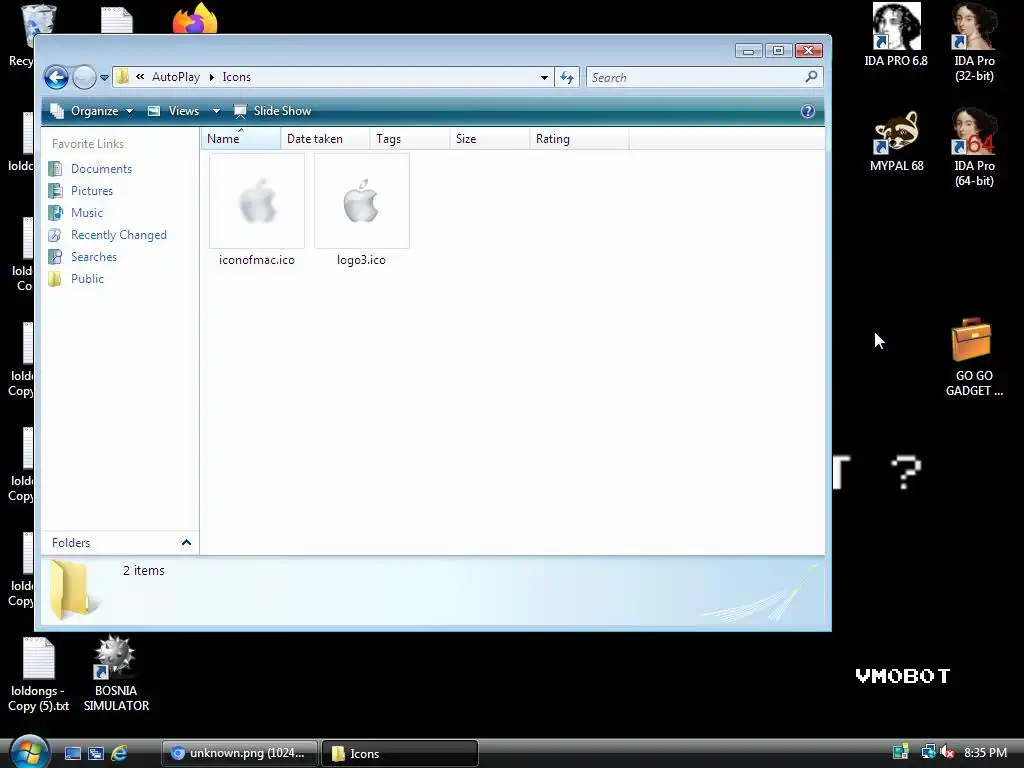1024x768 pixels.
Task: Open the IDA PRO 6.8 desktop shortcut
Action: point(895,35)
